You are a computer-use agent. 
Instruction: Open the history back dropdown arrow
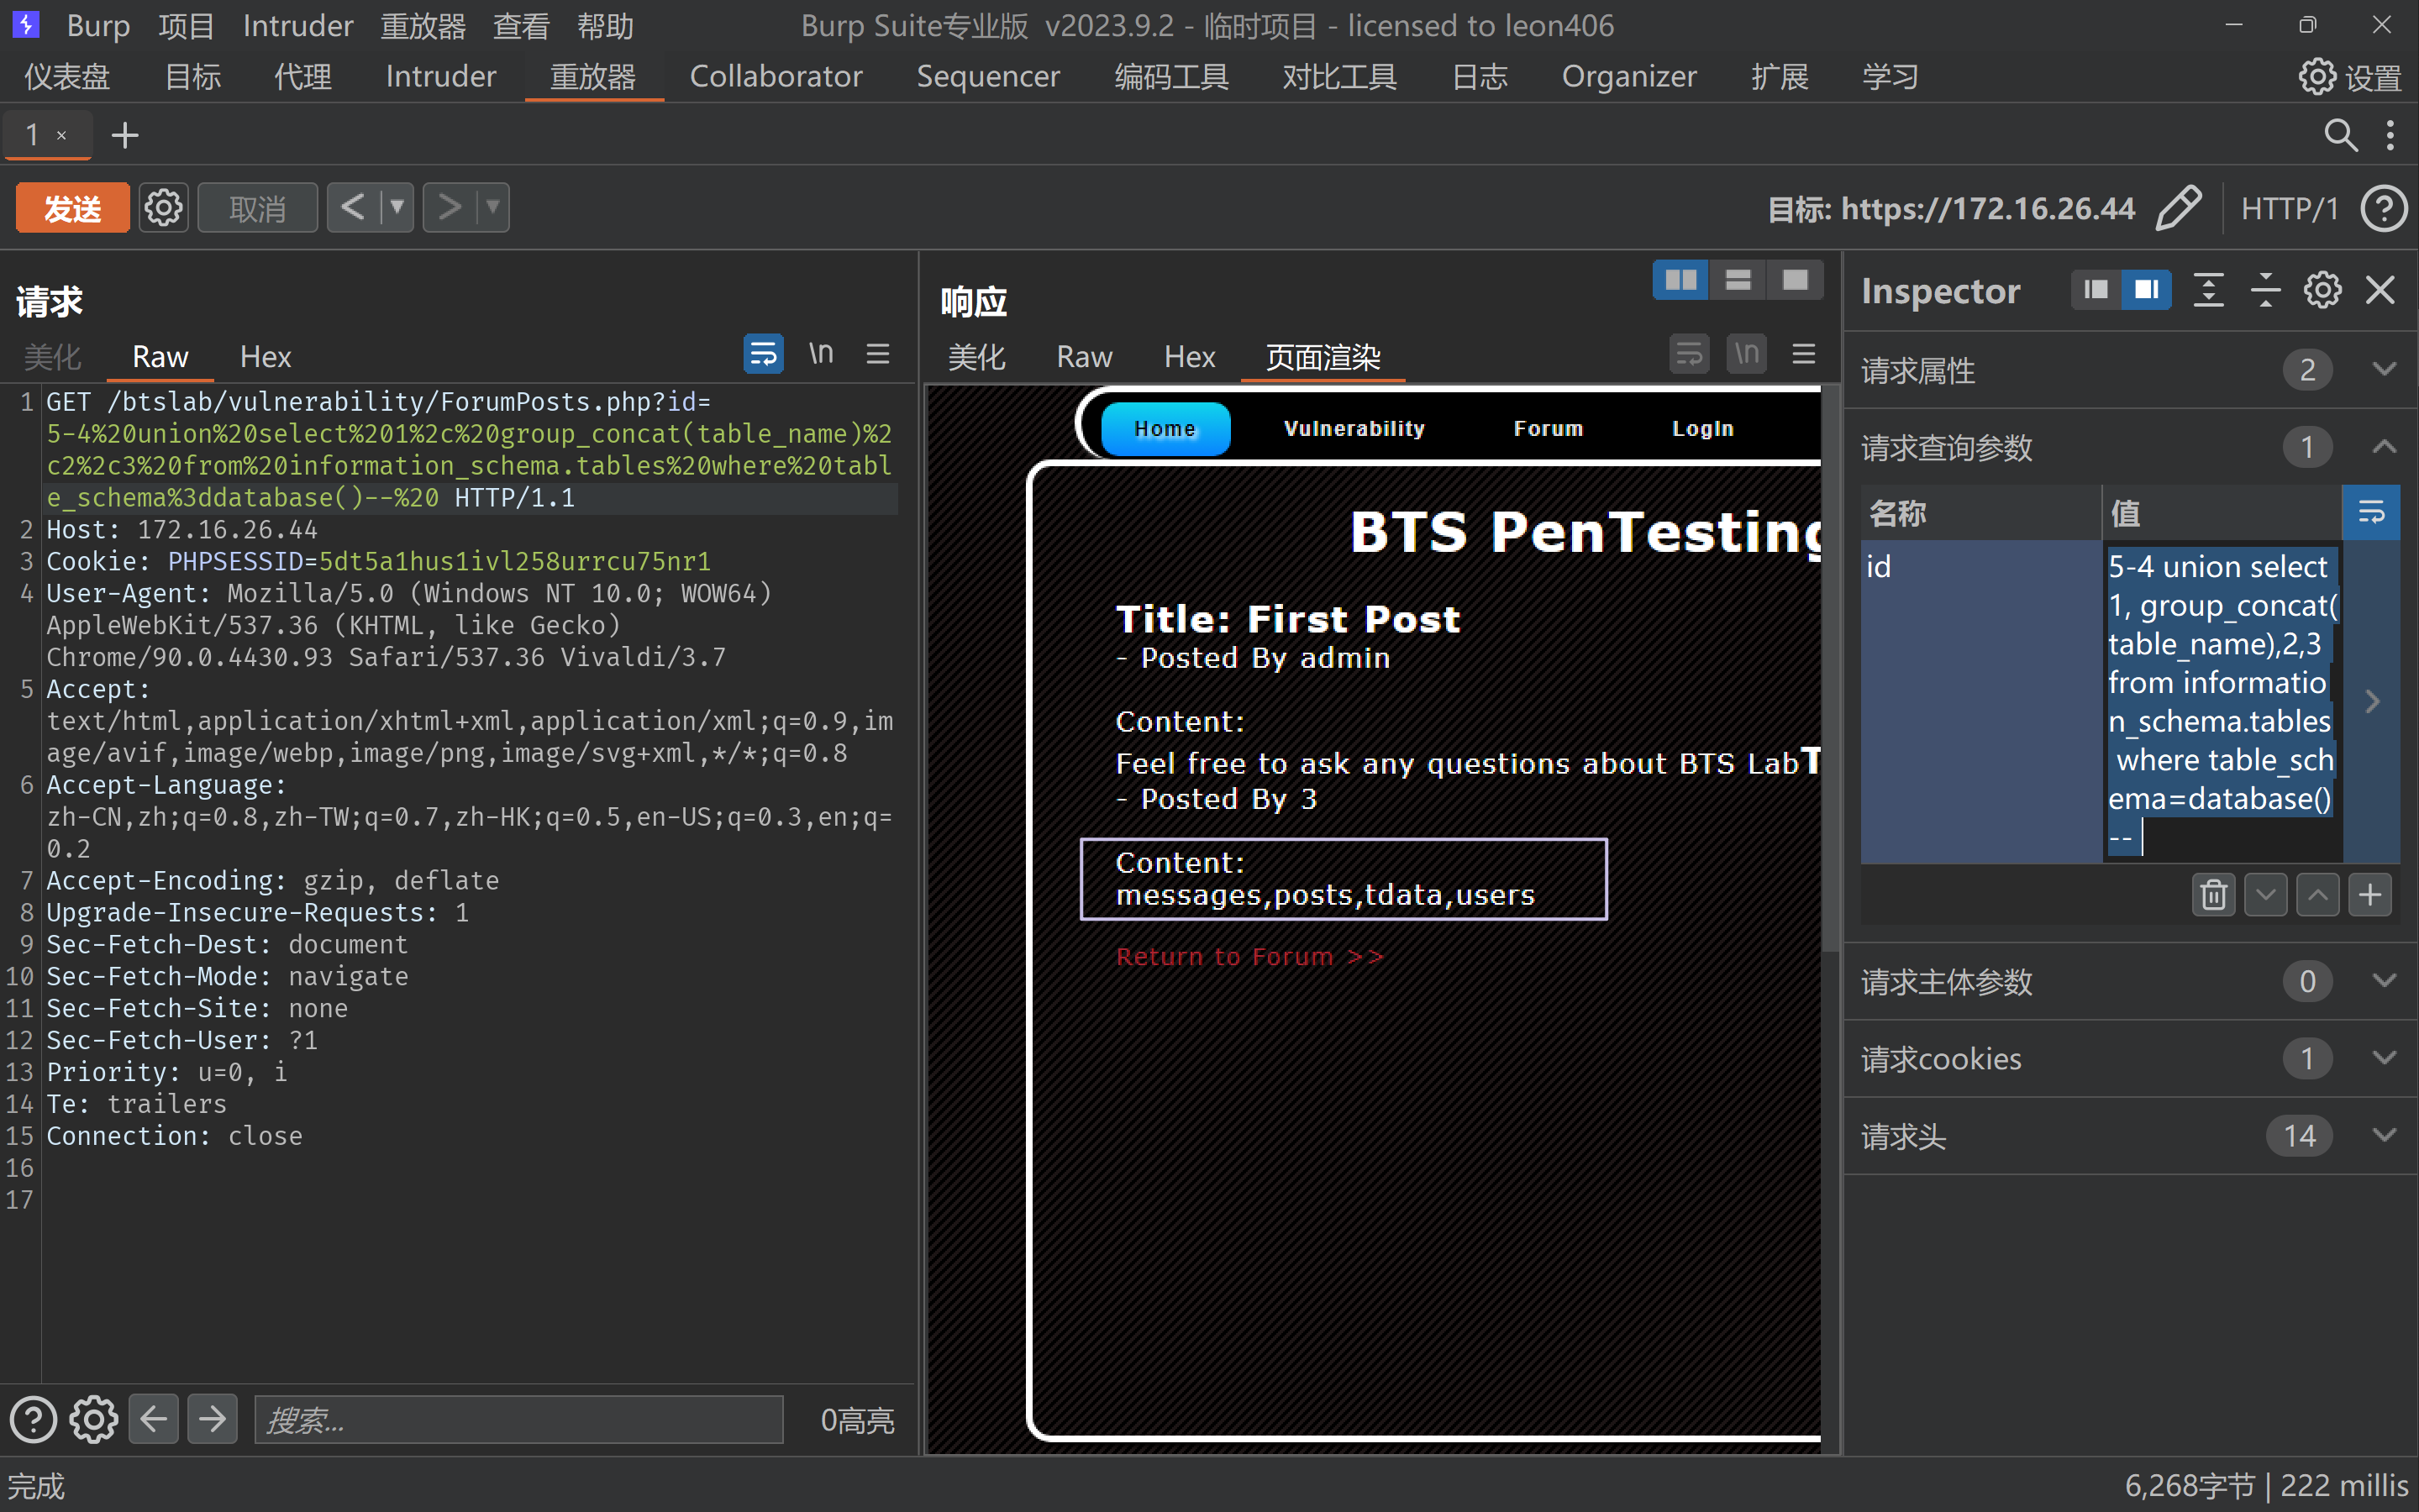point(397,208)
